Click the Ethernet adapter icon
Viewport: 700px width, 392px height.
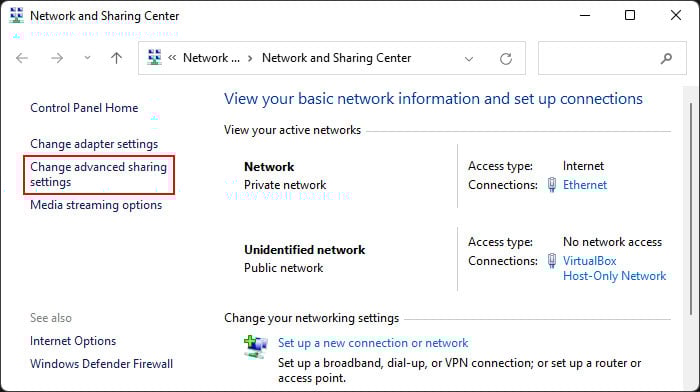click(x=552, y=184)
